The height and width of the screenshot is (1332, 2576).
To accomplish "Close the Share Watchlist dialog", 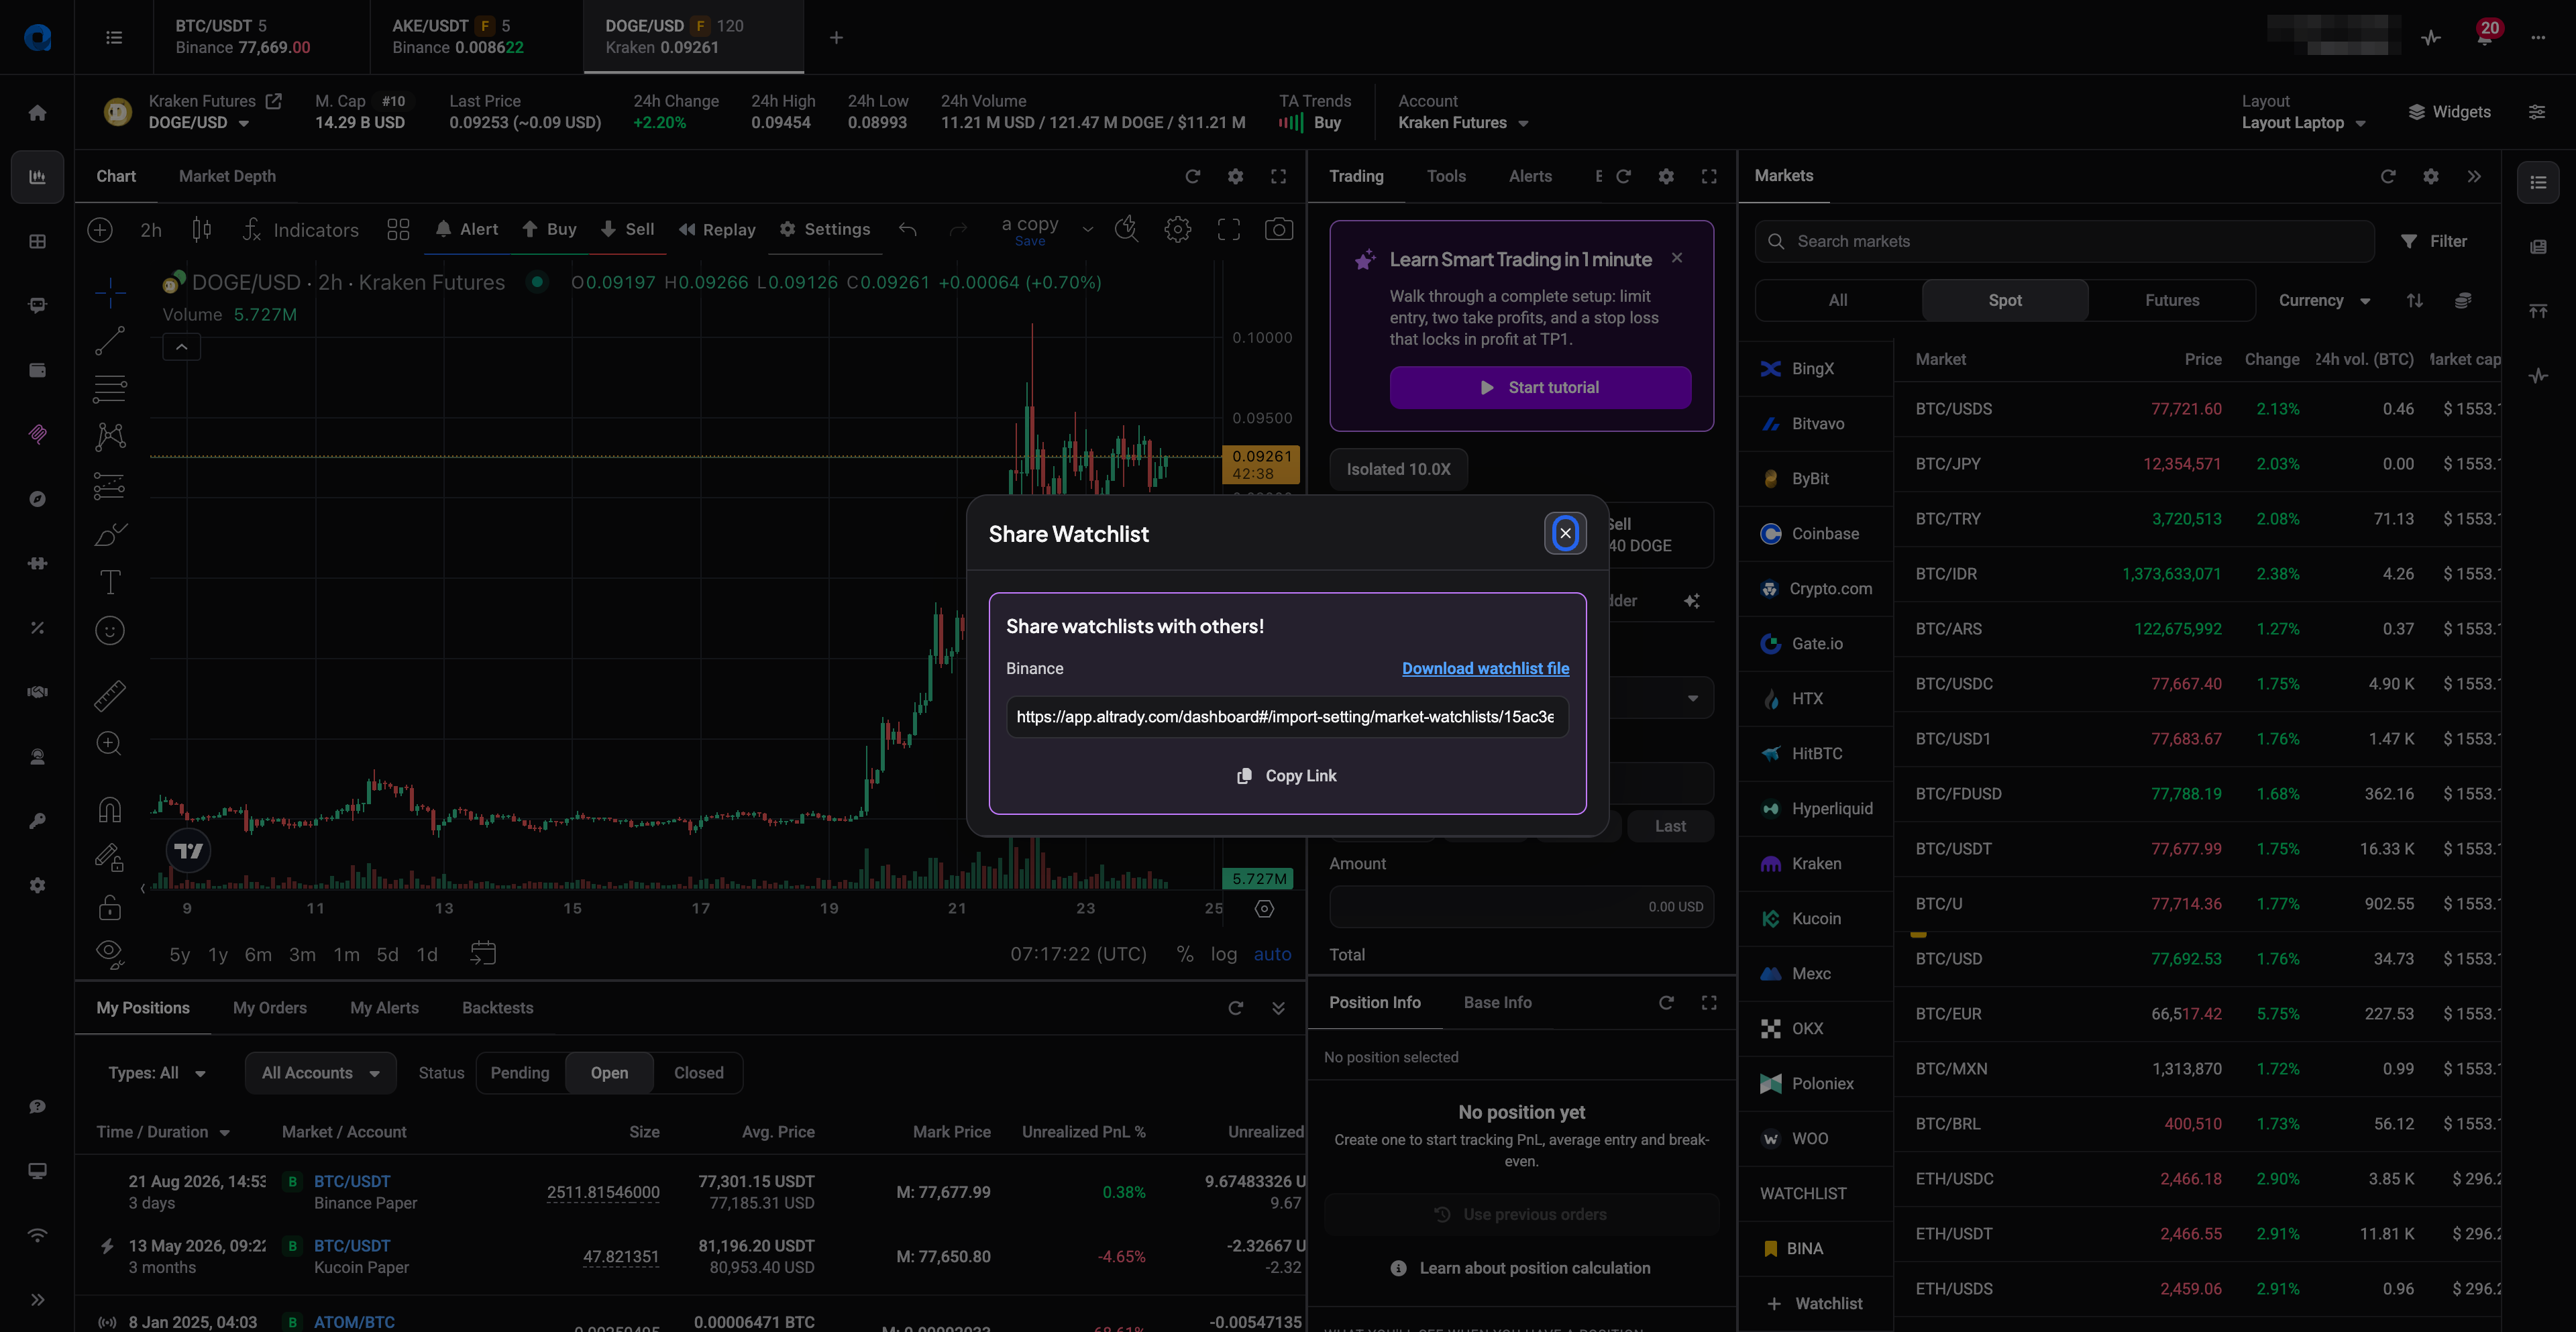I will coord(1565,534).
